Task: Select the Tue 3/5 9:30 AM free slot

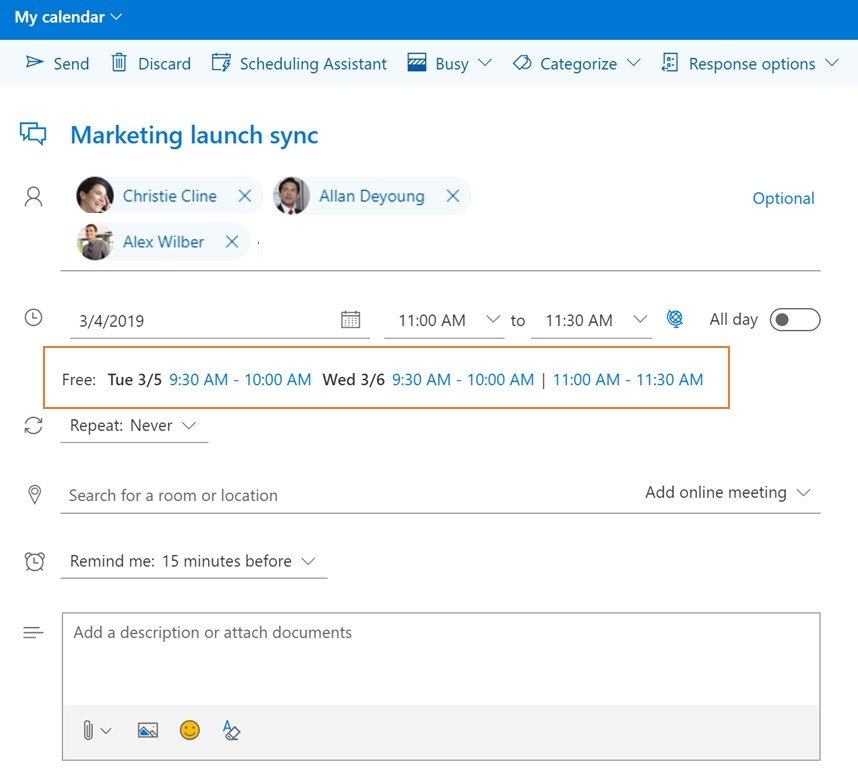Action: tap(240, 379)
